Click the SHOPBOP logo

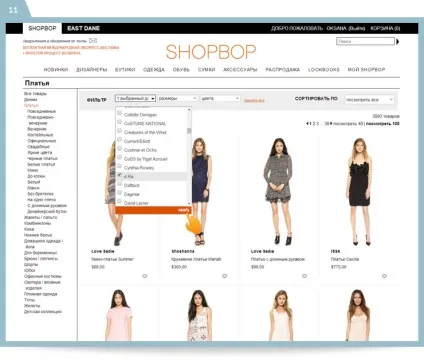[x=211, y=52]
